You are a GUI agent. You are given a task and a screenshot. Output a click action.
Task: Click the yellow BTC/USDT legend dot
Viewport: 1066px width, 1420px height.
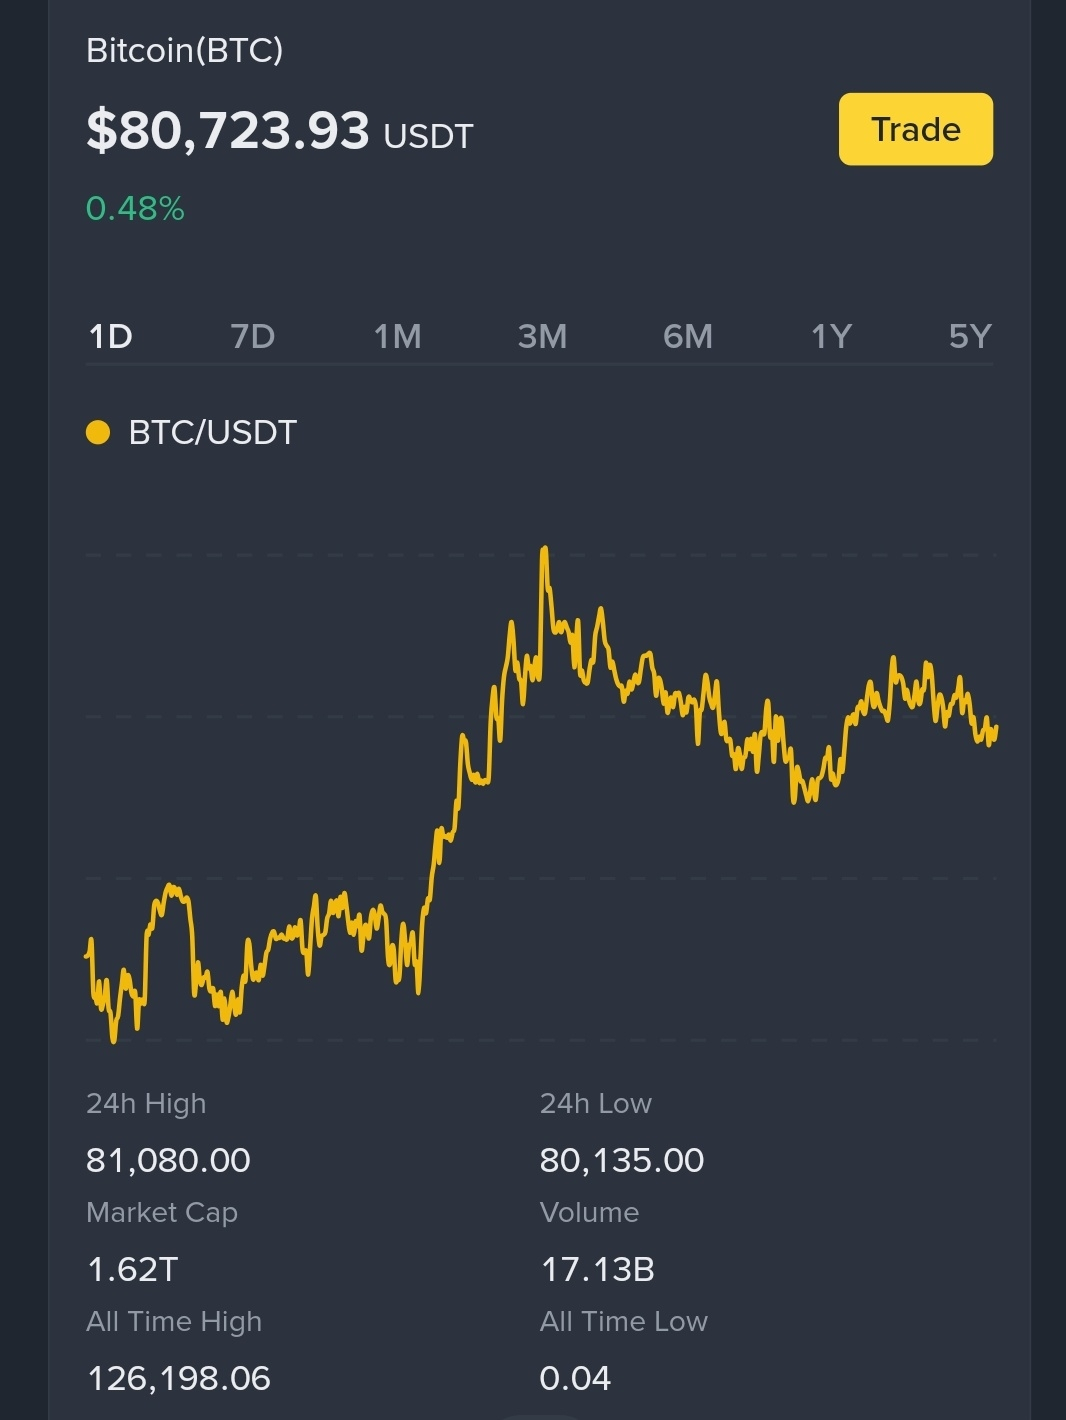(x=98, y=432)
